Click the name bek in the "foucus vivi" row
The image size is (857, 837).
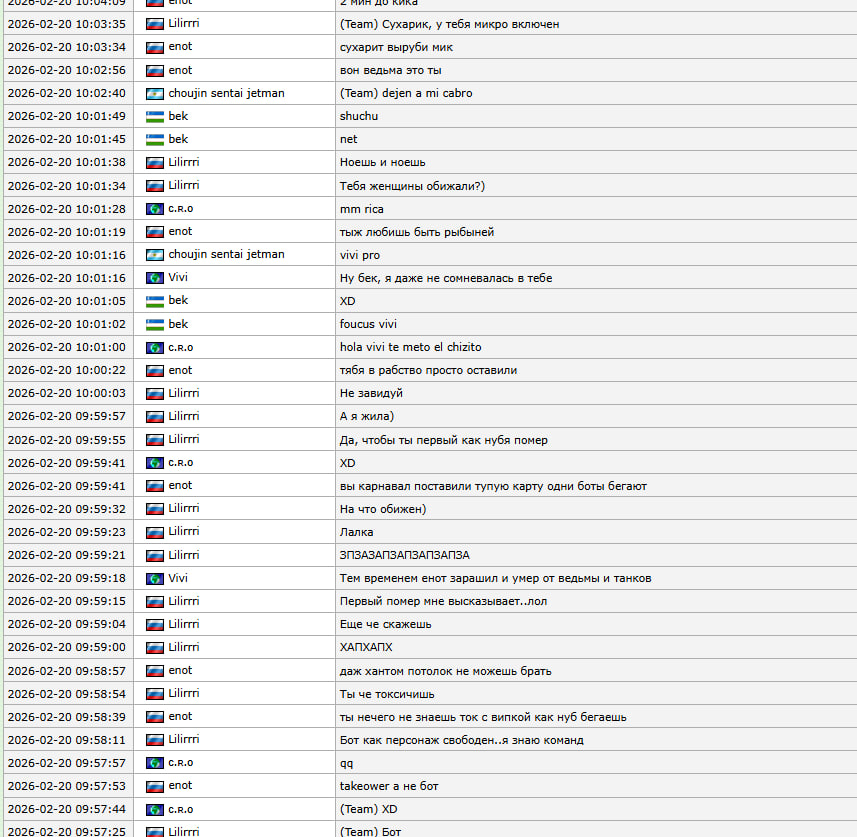pyautogui.click(x=178, y=324)
